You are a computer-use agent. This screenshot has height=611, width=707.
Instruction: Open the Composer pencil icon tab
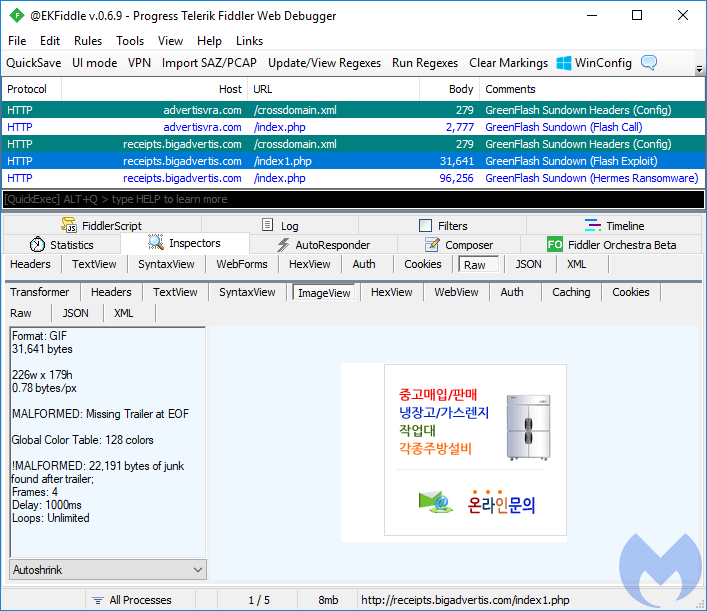431,245
